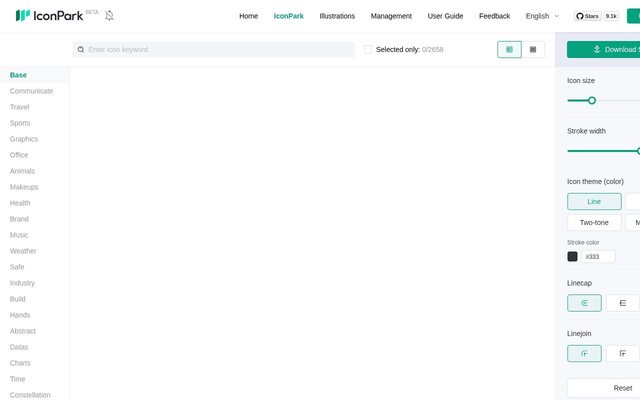Open the Management page

391,16
